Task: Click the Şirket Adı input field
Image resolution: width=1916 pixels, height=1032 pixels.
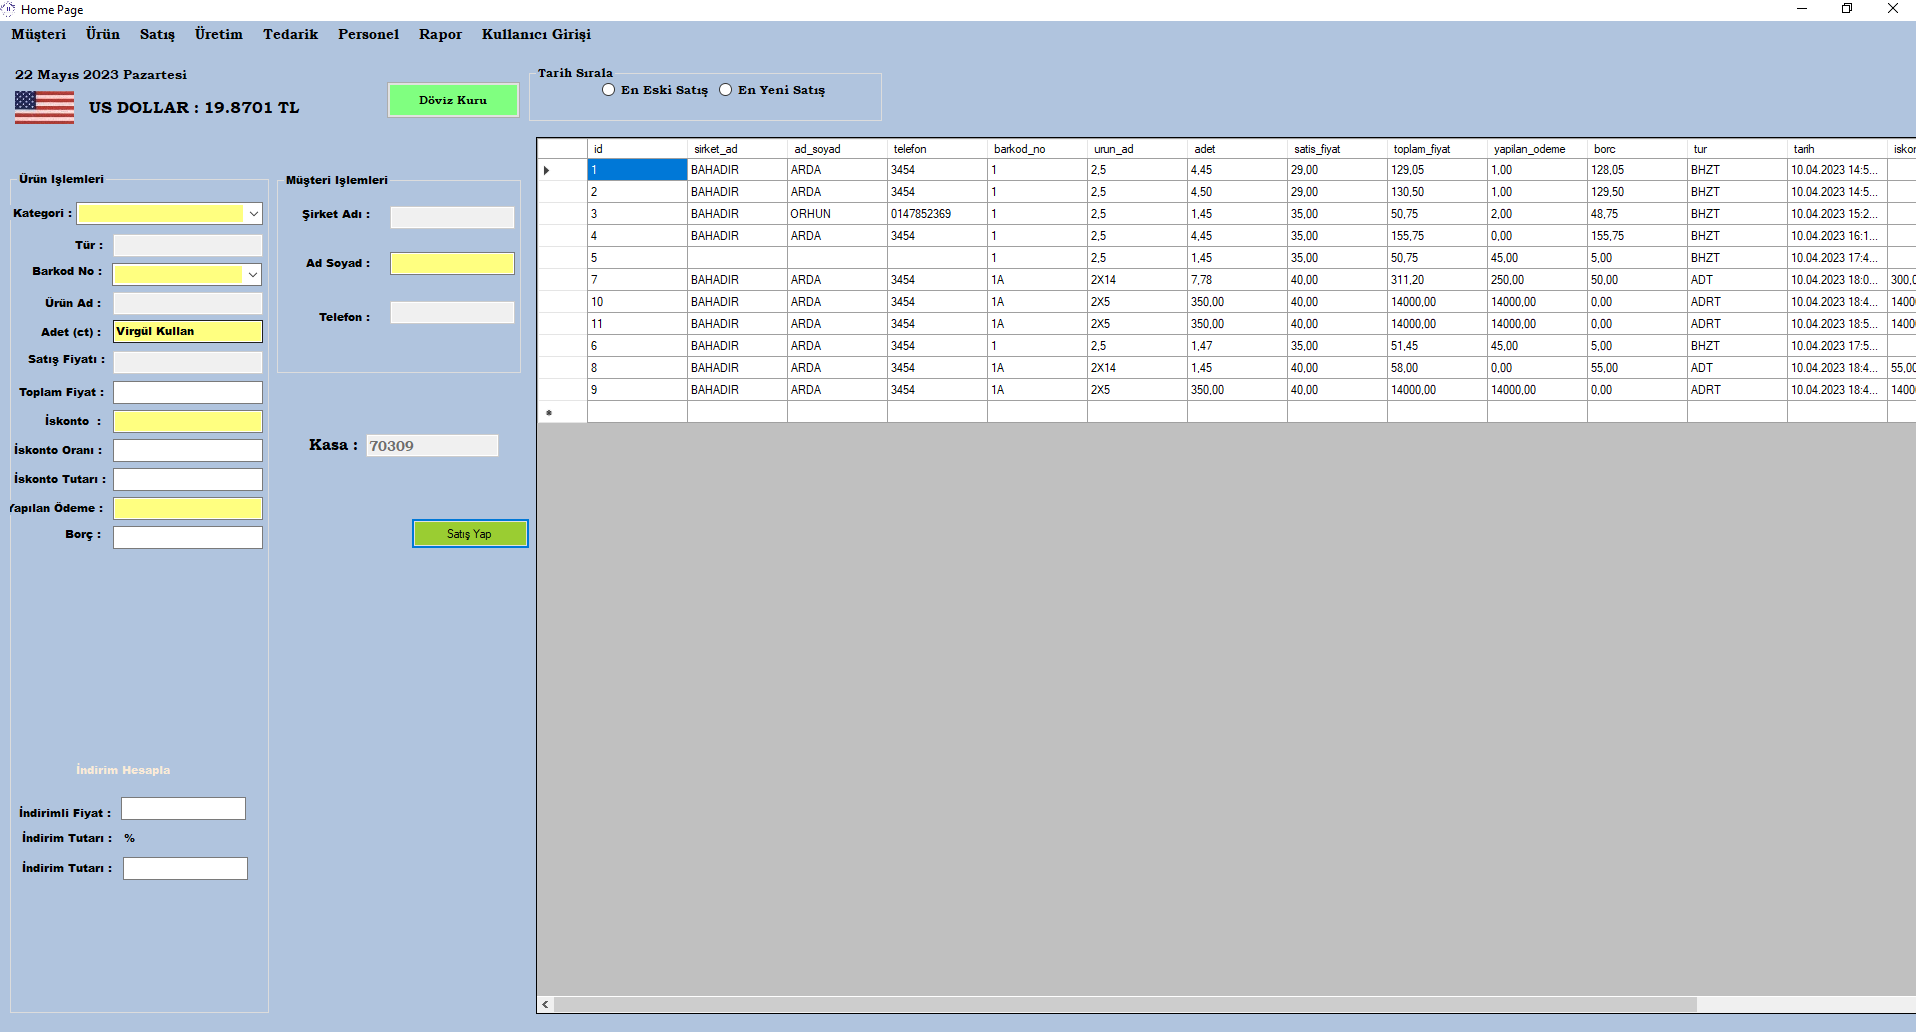Action: coord(452,217)
